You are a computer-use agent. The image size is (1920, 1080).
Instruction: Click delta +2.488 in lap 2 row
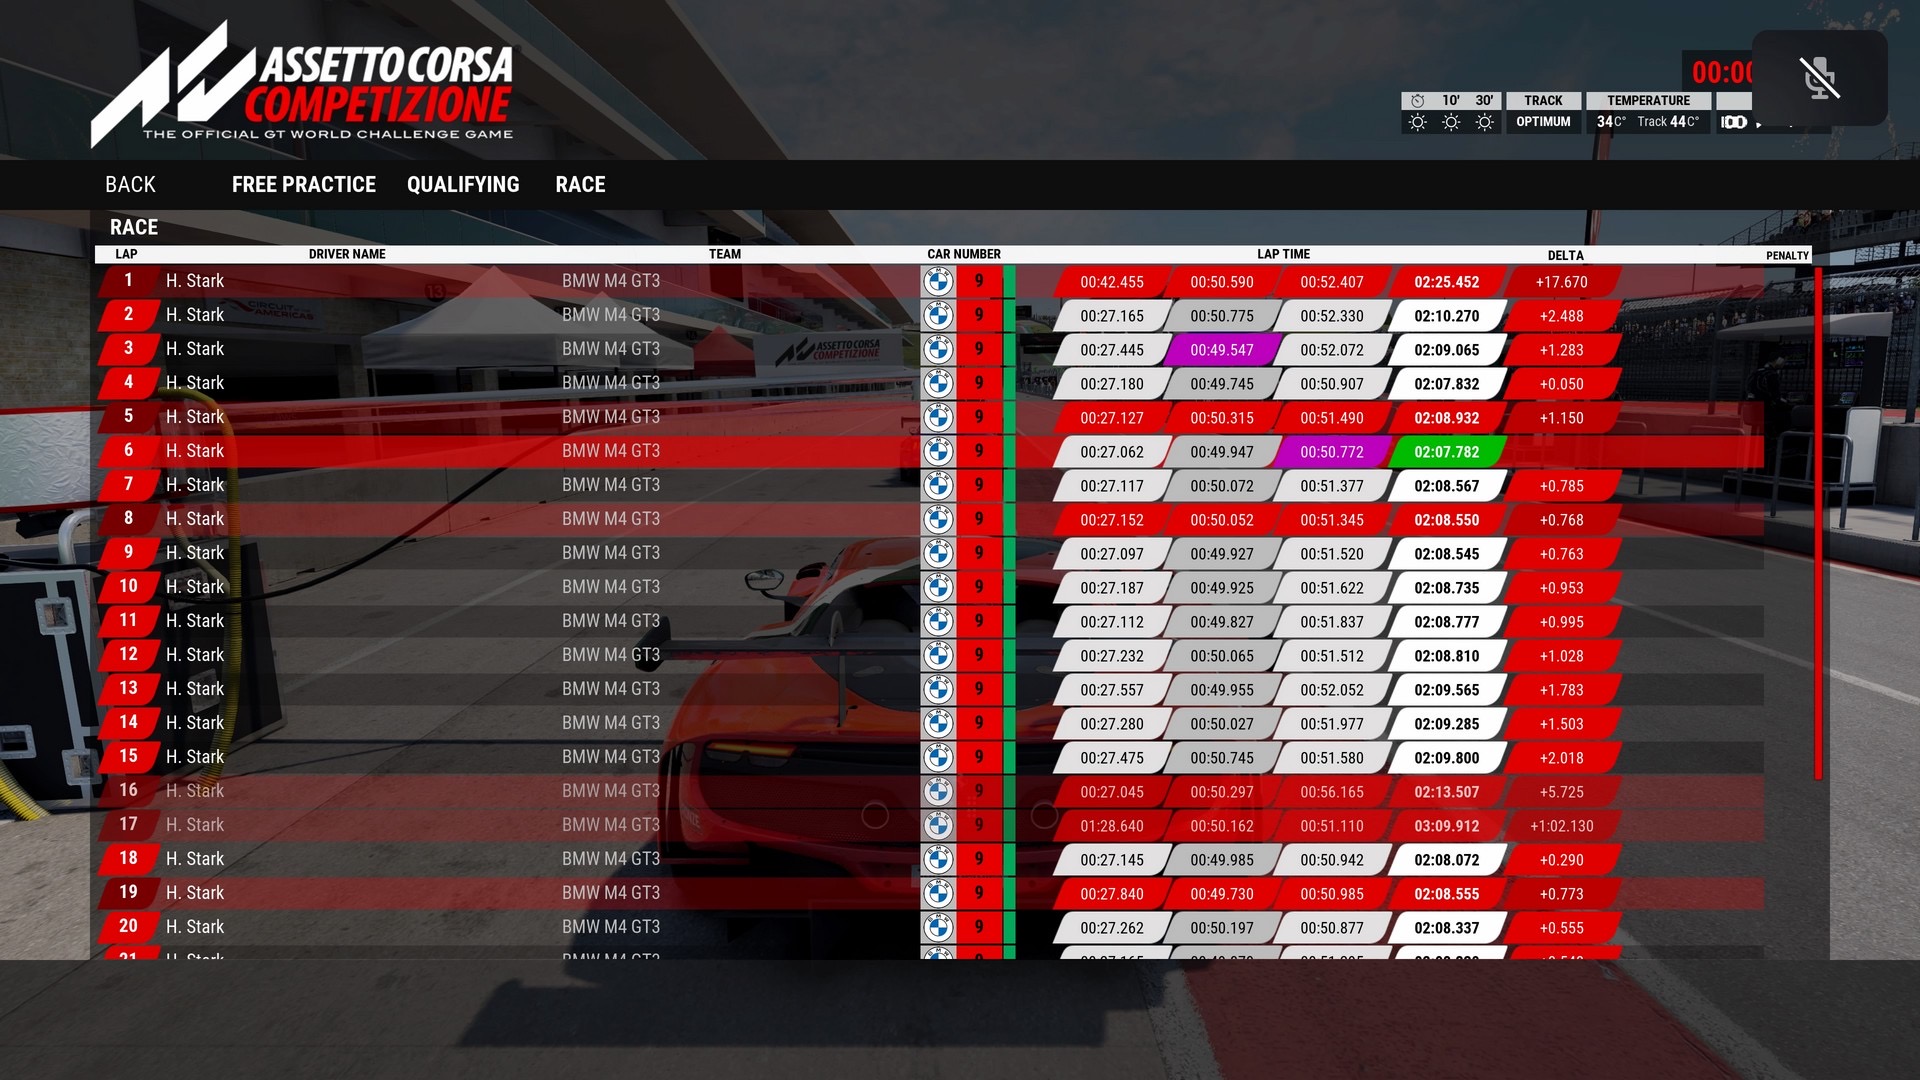point(1561,316)
